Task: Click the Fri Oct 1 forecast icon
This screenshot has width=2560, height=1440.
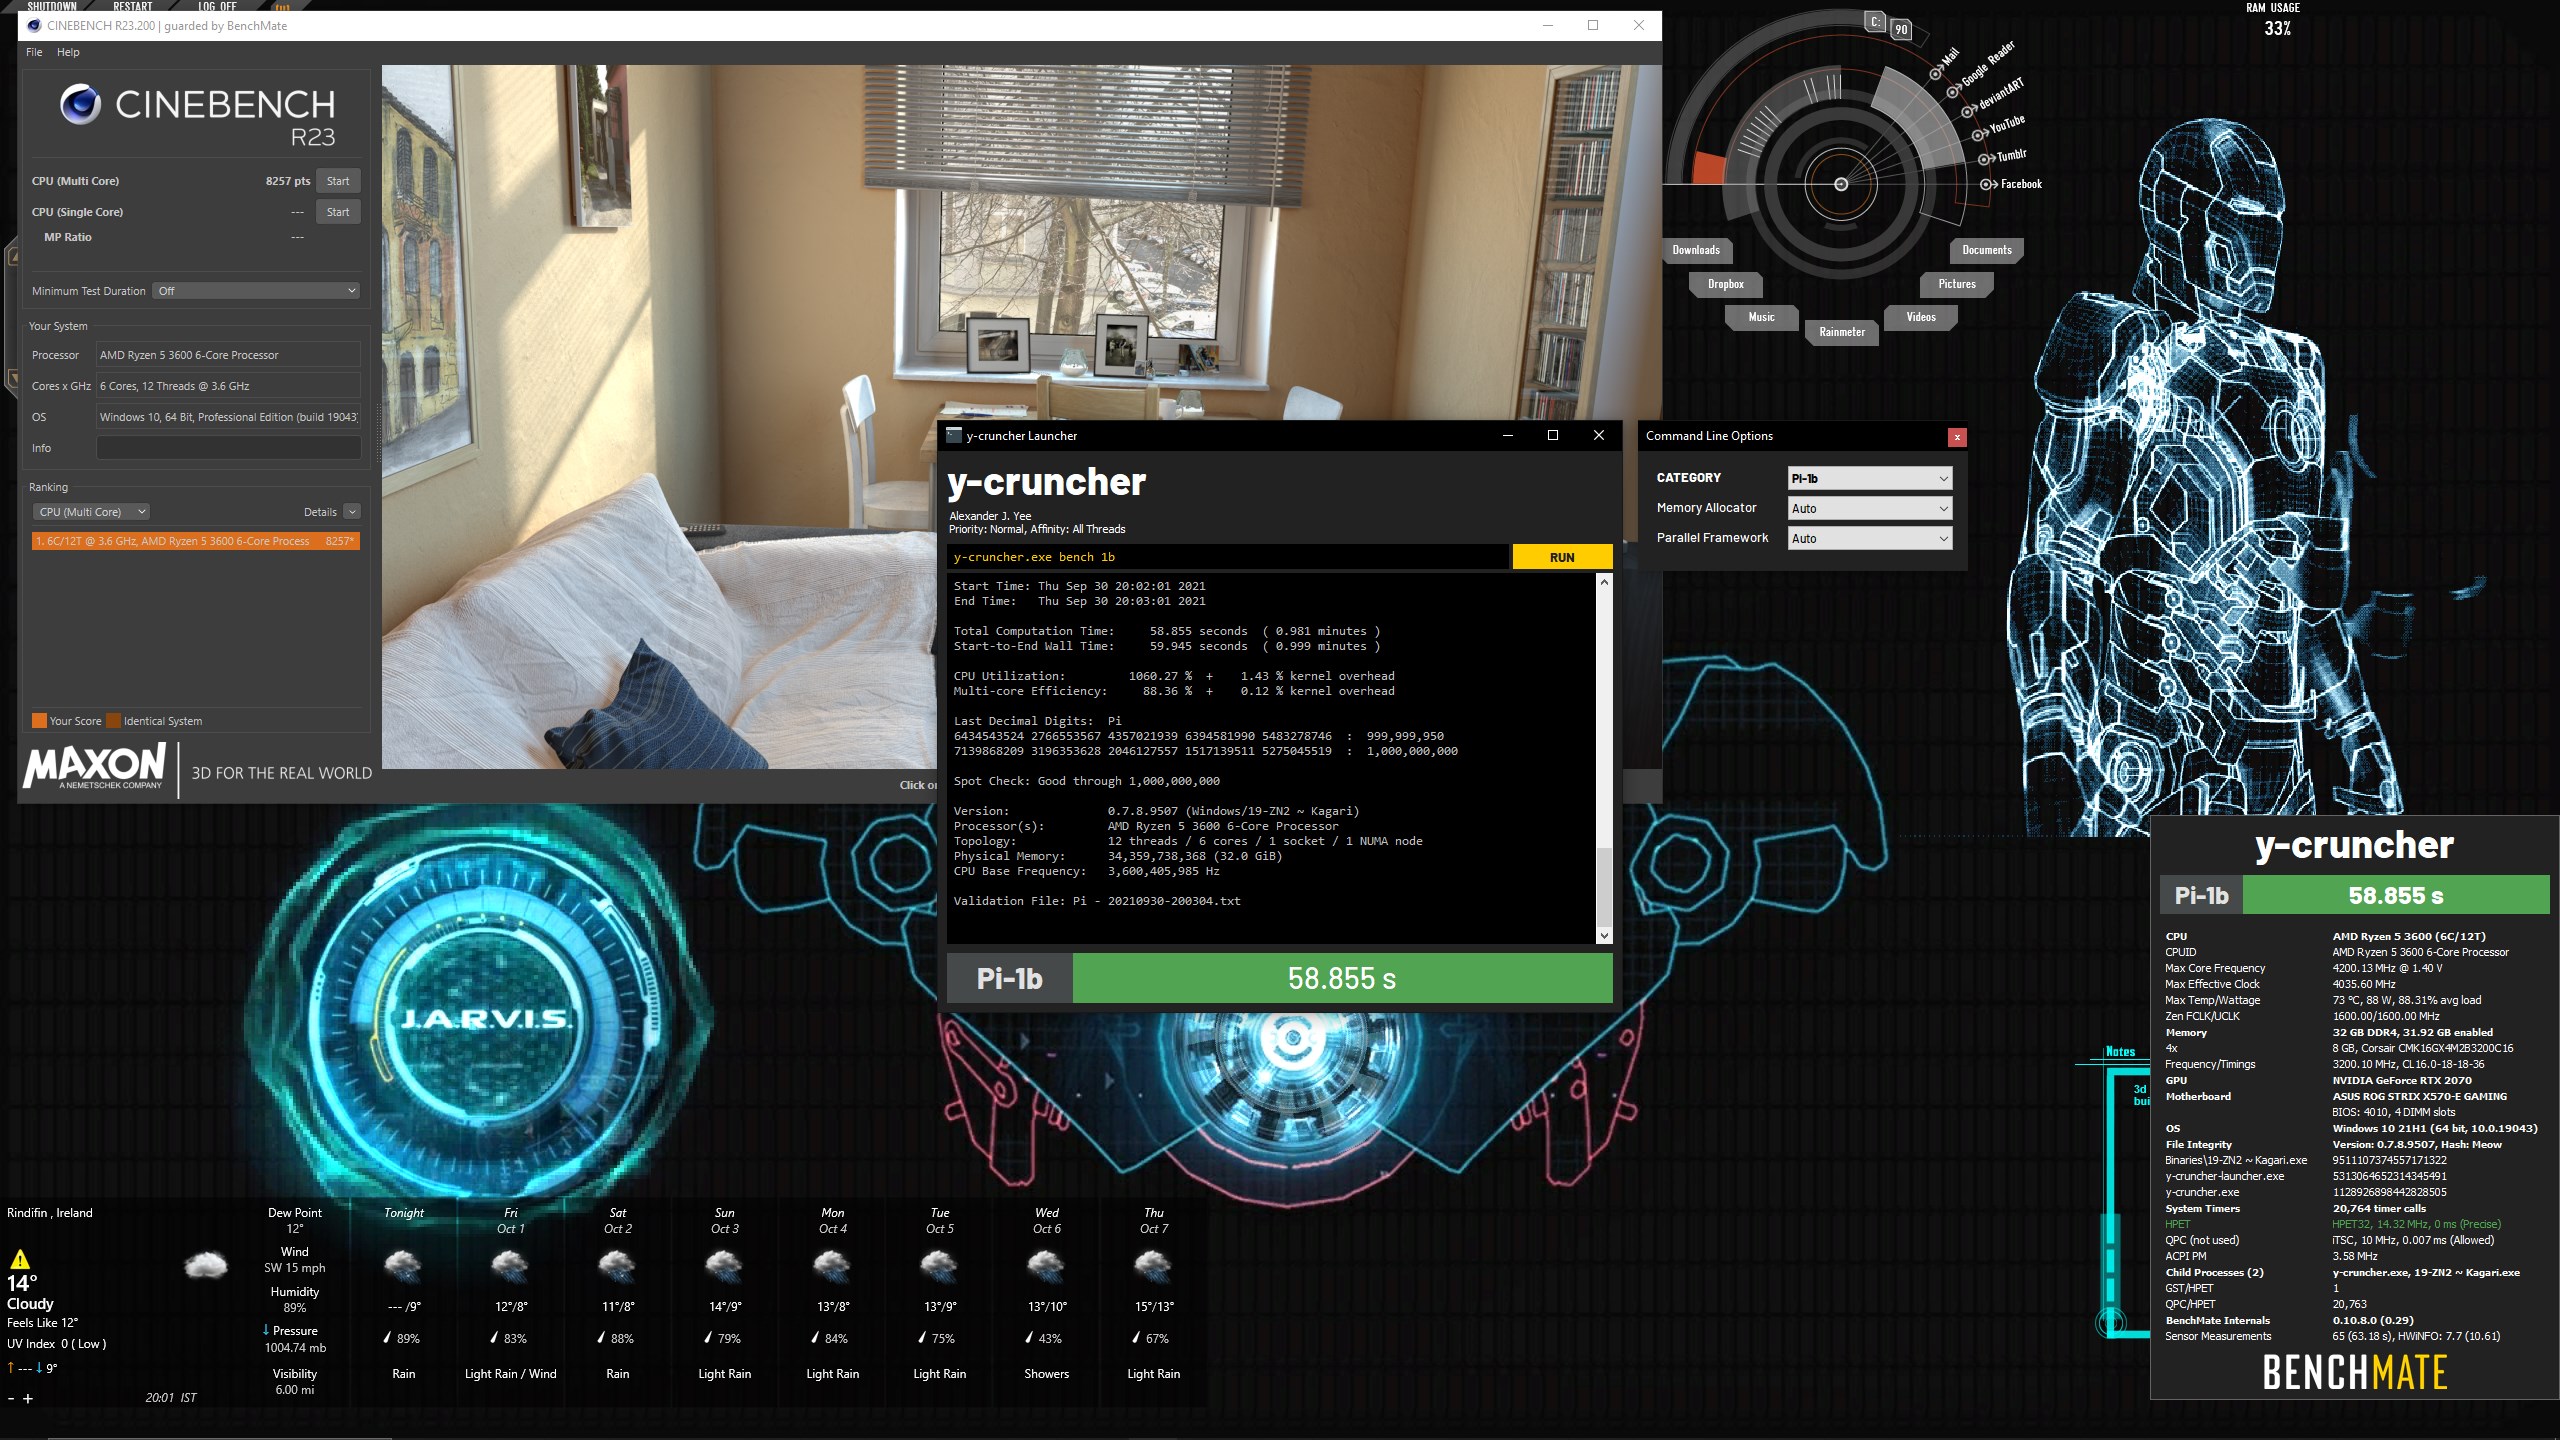Action: click(x=510, y=1267)
